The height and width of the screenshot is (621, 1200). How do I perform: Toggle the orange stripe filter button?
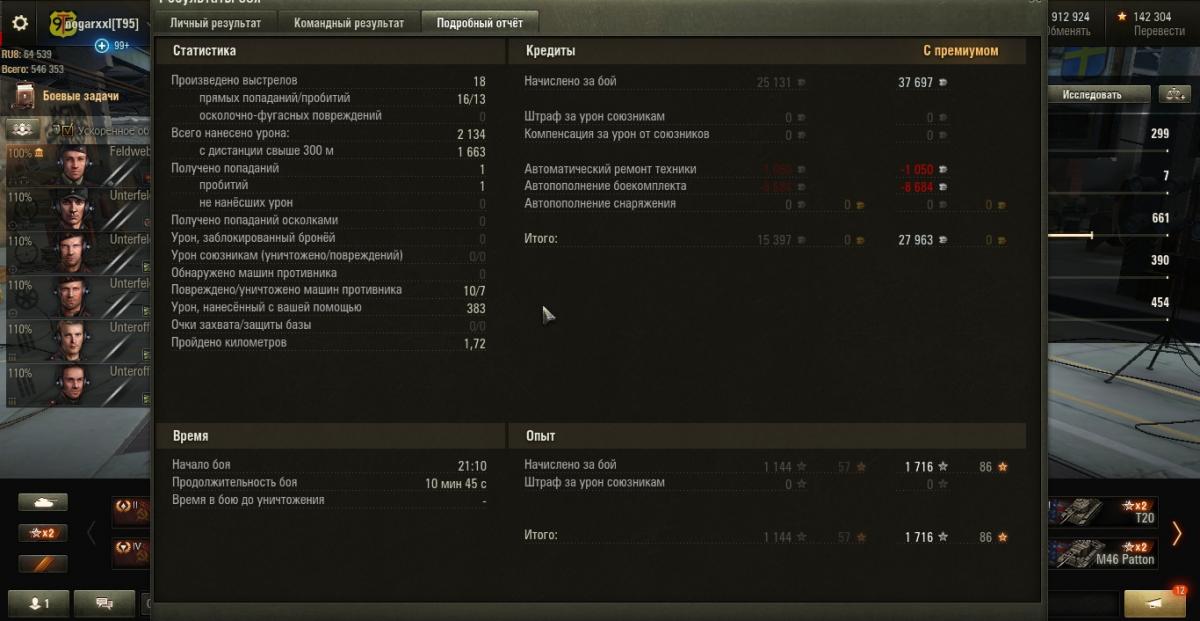(43, 564)
